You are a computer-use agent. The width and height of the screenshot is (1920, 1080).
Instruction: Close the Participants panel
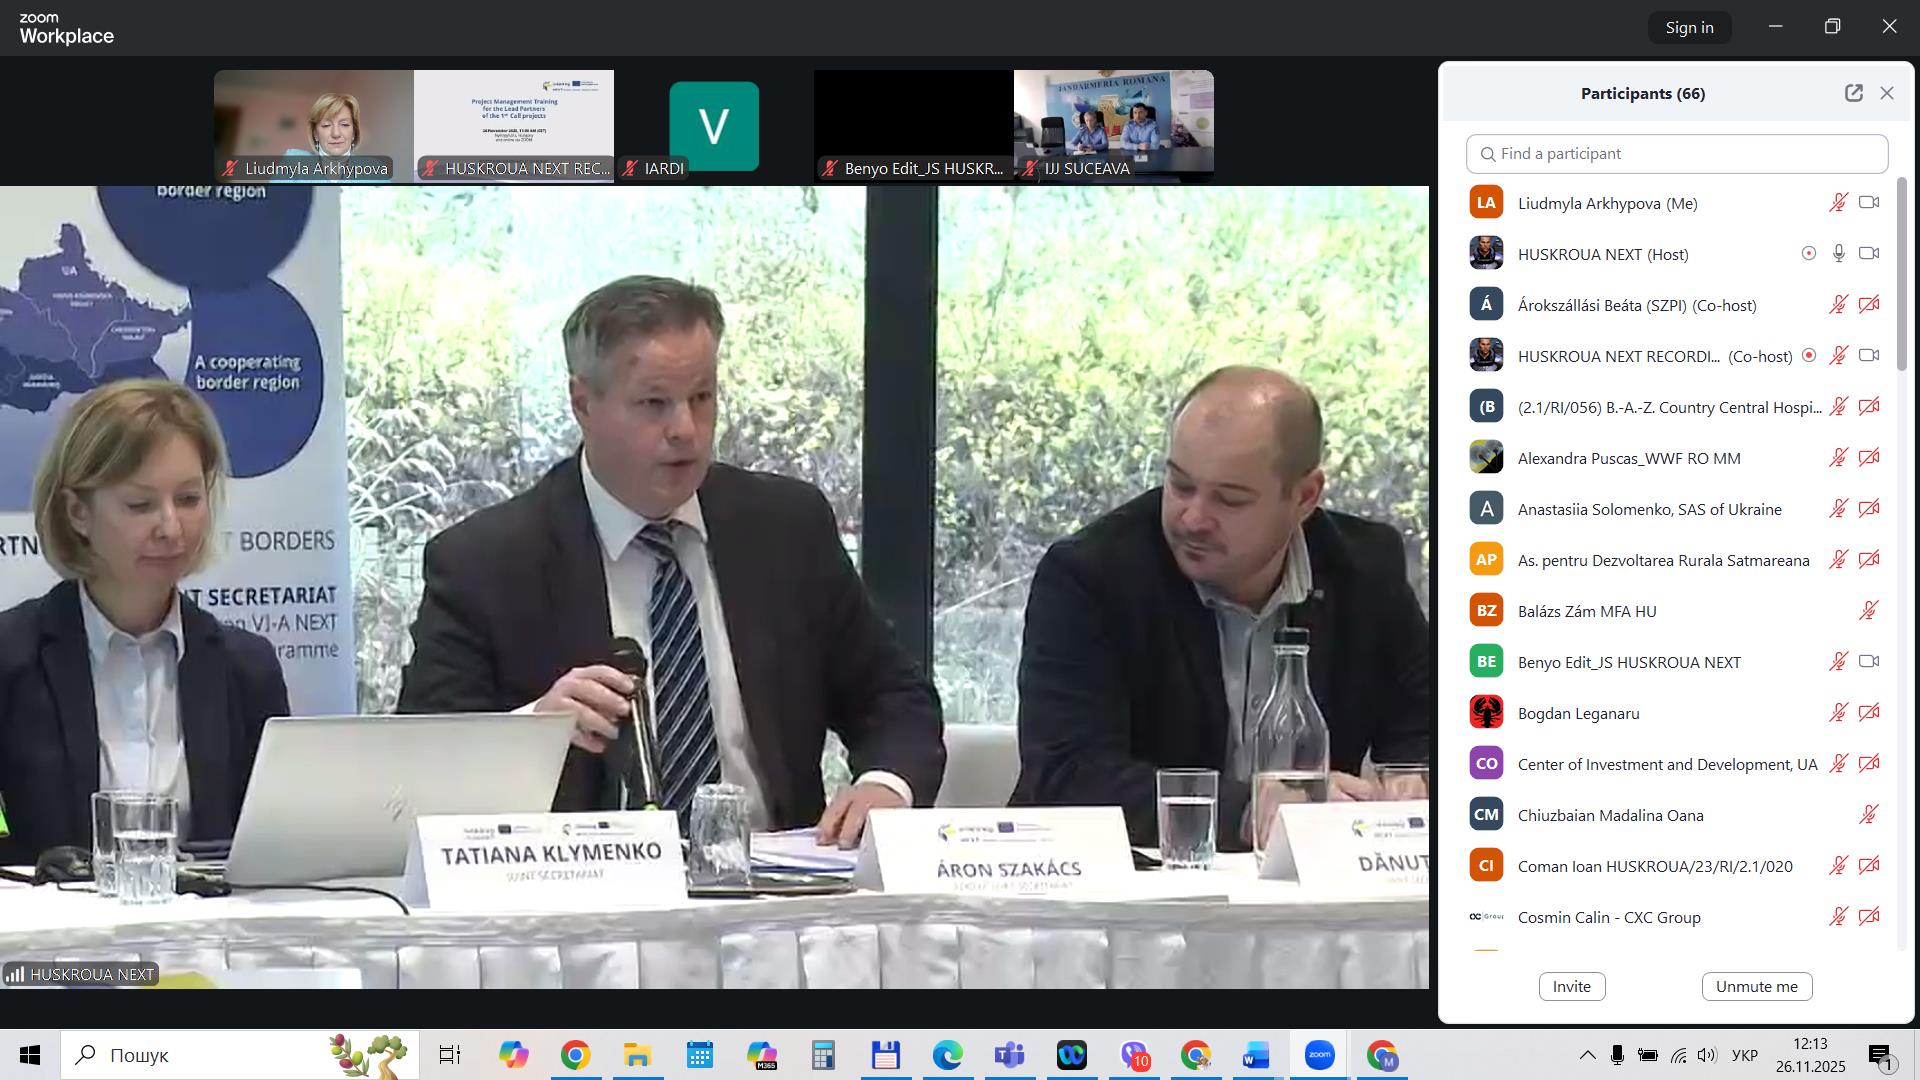point(1887,93)
